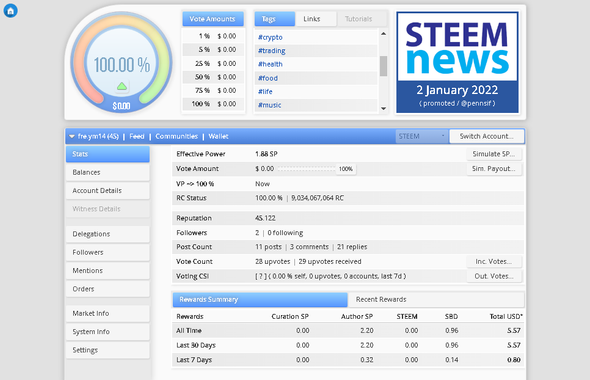Screen dimensions: 590x380
Task: Open Mentions in the sidebar
Action: click(x=108, y=271)
